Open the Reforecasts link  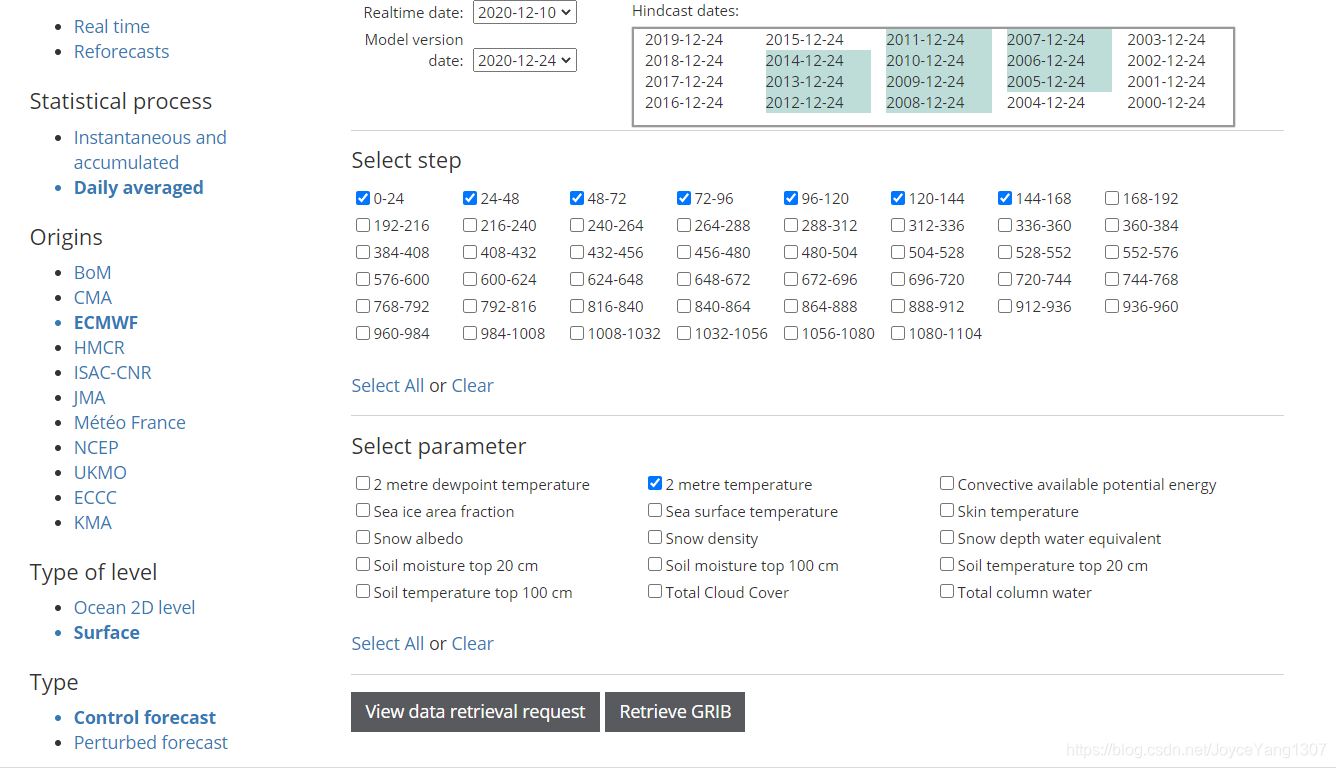pyautogui.click(x=121, y=51)
